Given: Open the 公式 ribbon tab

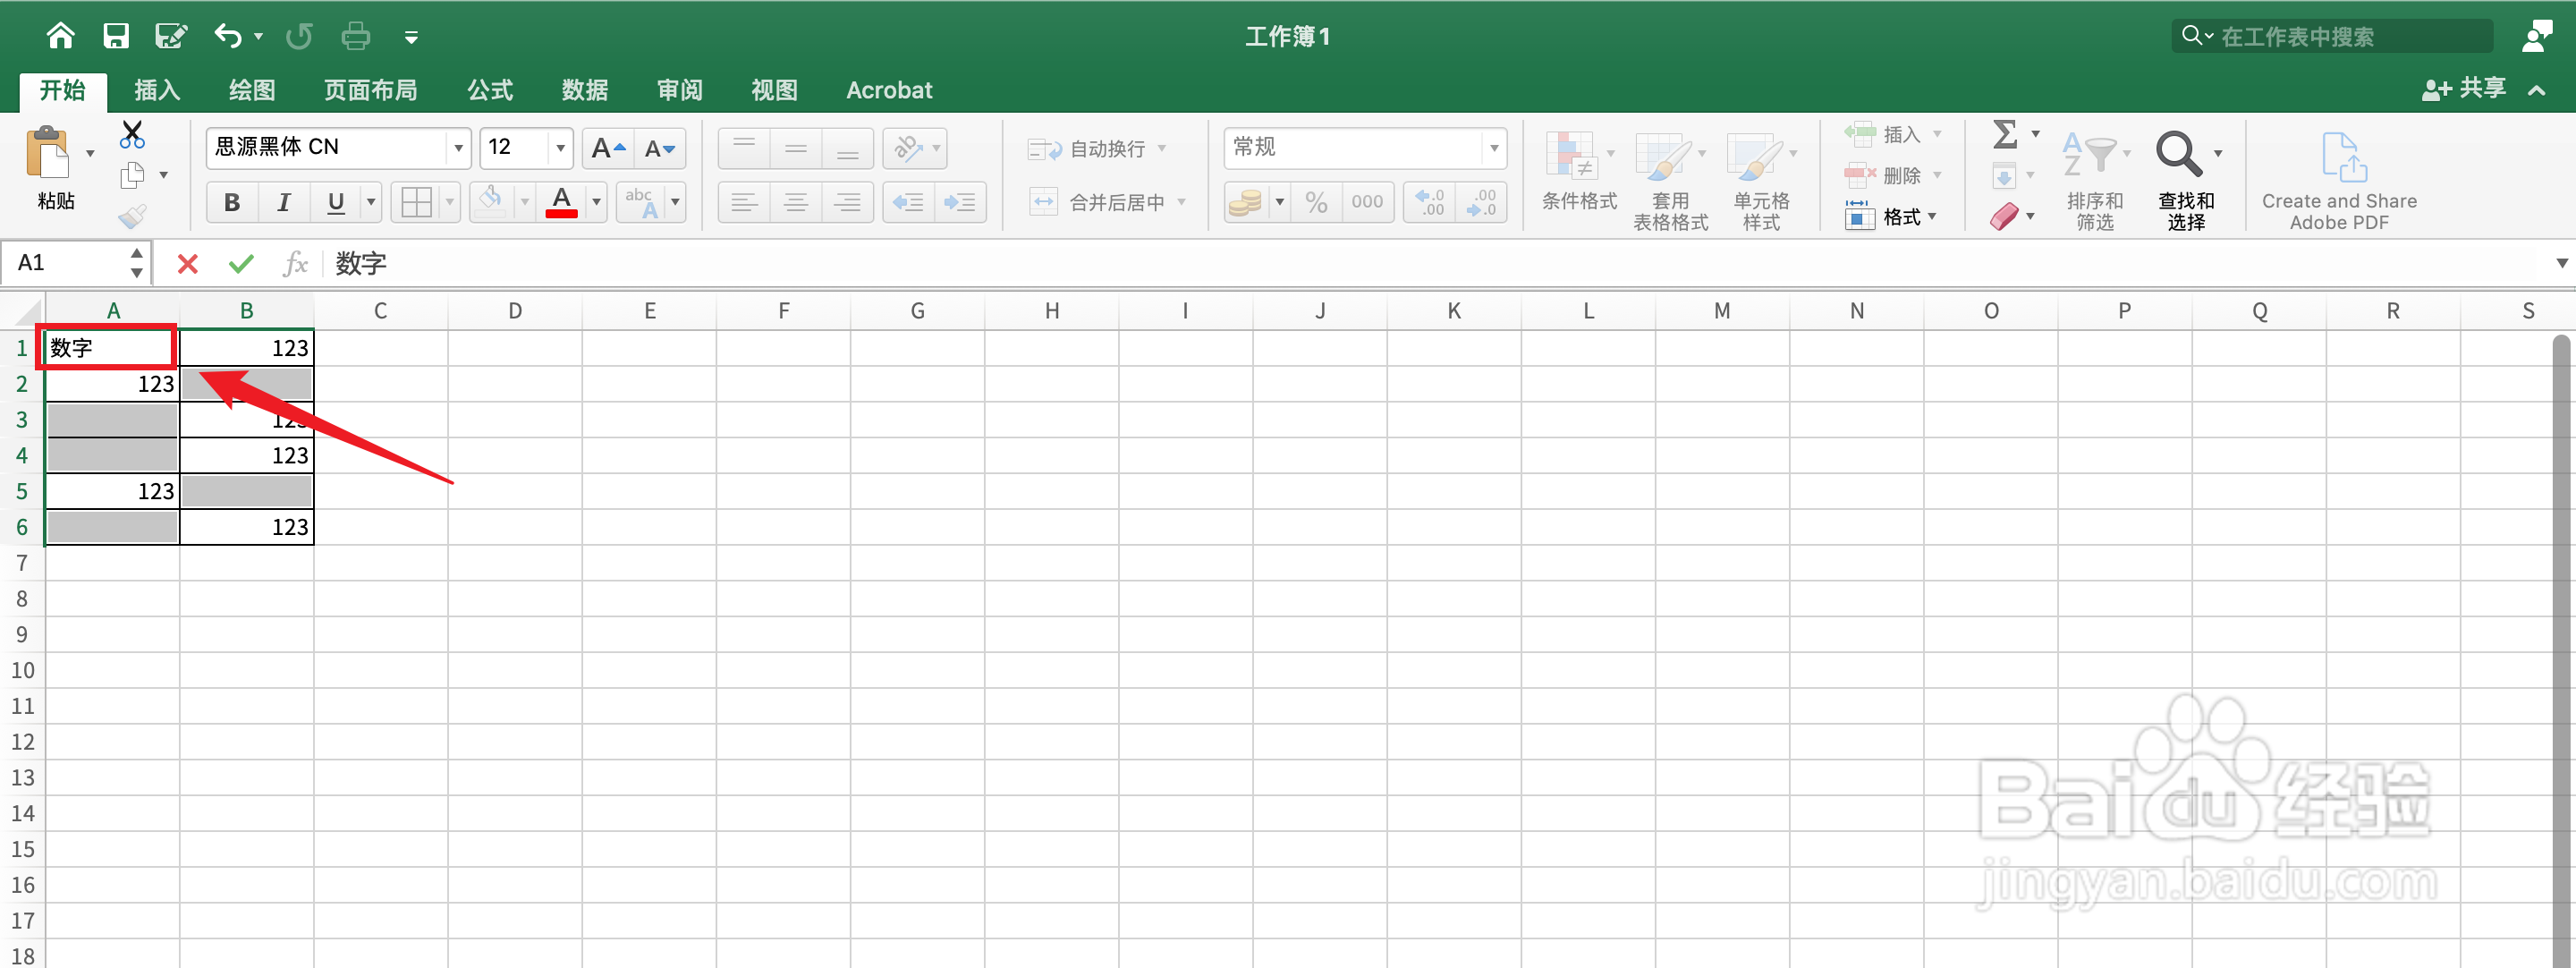Looking at the screenshot, I should pos(490,90).
